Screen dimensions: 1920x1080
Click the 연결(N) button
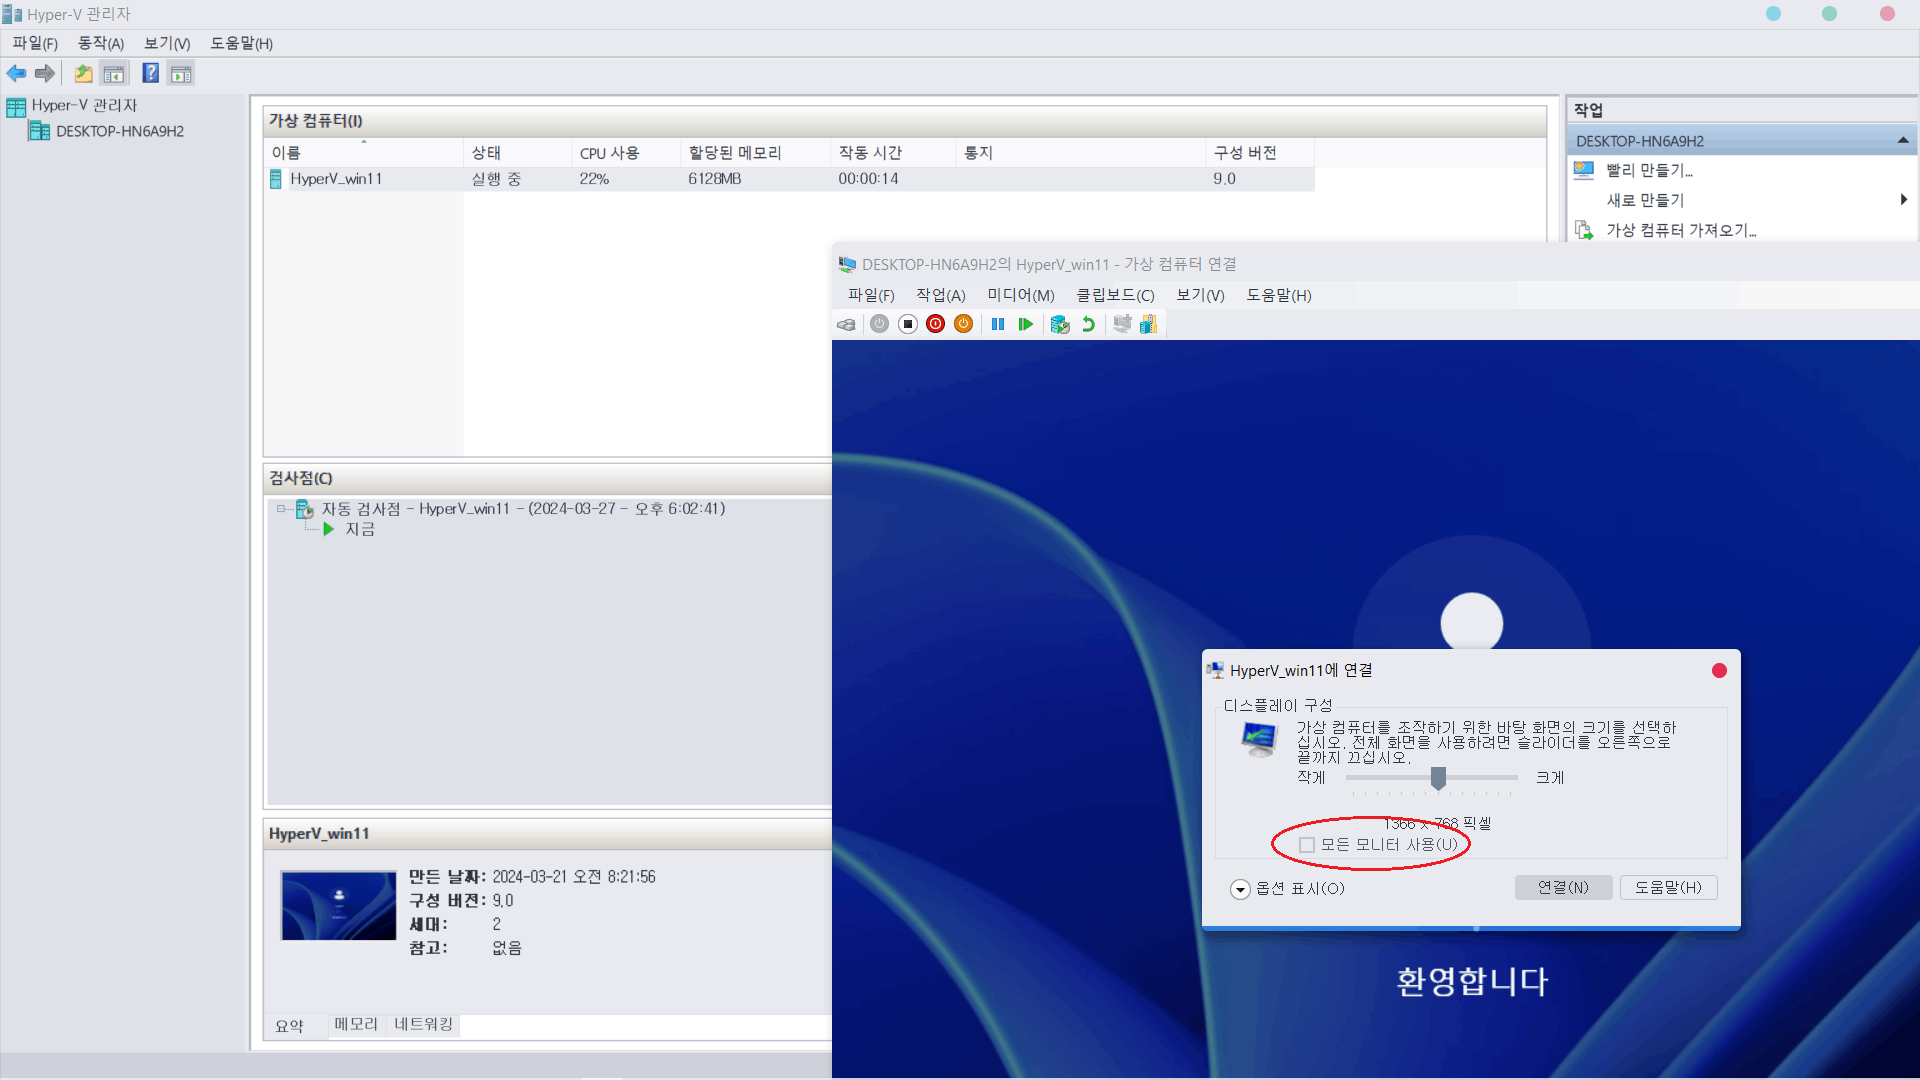click(1562, 887)
